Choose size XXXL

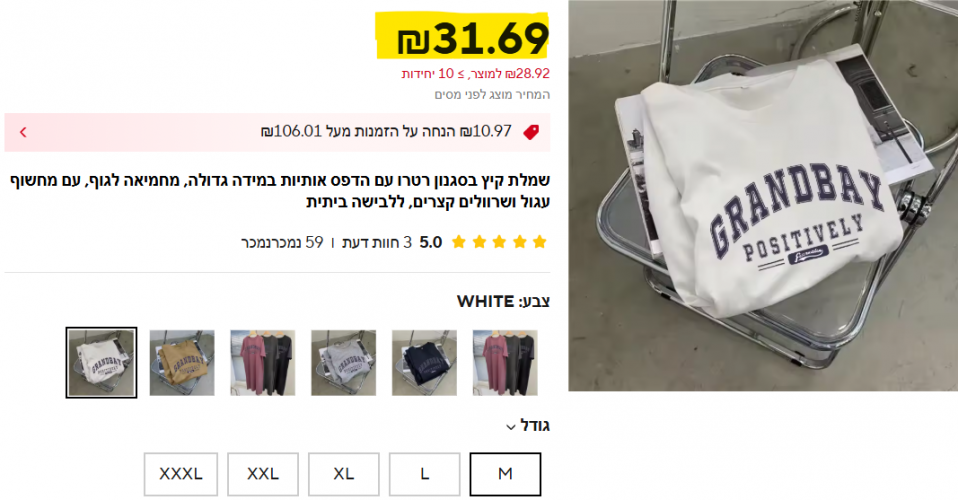point(181,474)
